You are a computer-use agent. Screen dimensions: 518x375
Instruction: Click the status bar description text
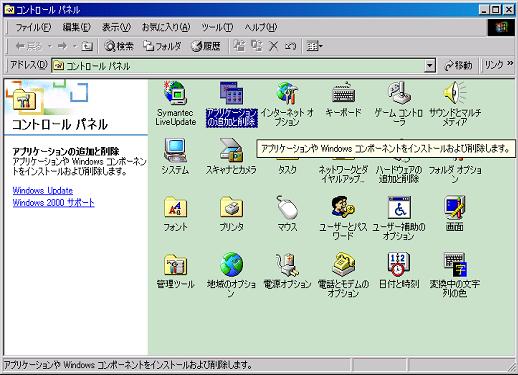pos(128,365)
